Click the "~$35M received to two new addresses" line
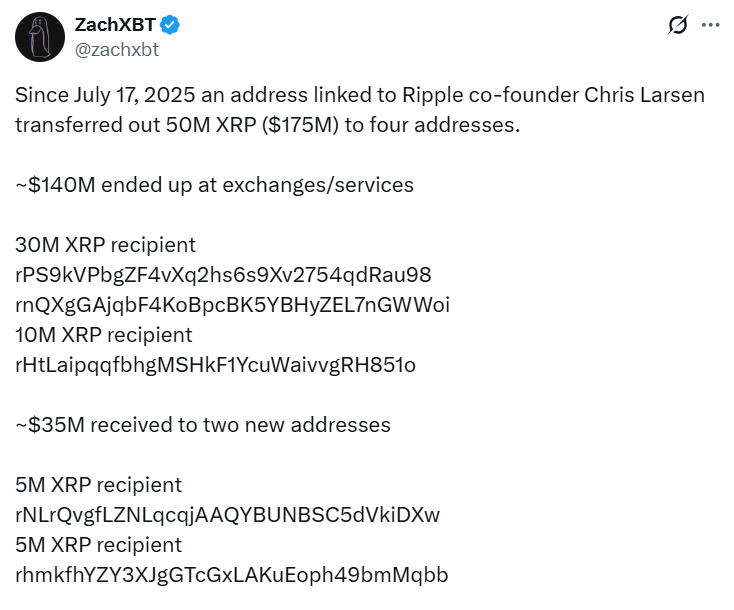Screen dimensions: 734x610 (202, 425)
